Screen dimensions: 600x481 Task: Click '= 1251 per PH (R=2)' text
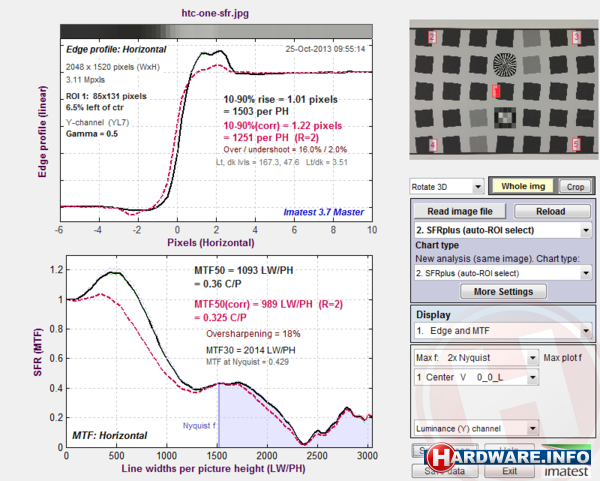pyautogui.click(x=271, y=137)
